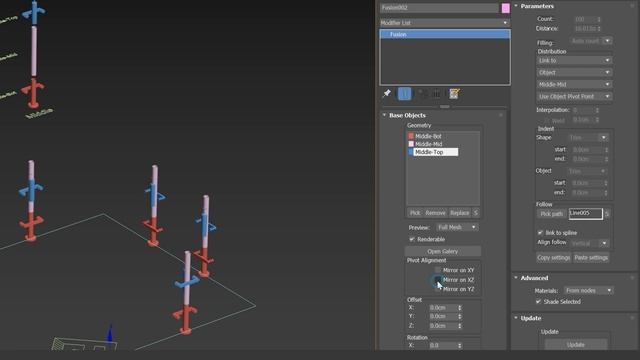The width and height of the screenshot is (640, 360).
Task: Open the Middle-Mid dropdown in Parameters
Action: [x=574, y=84]
